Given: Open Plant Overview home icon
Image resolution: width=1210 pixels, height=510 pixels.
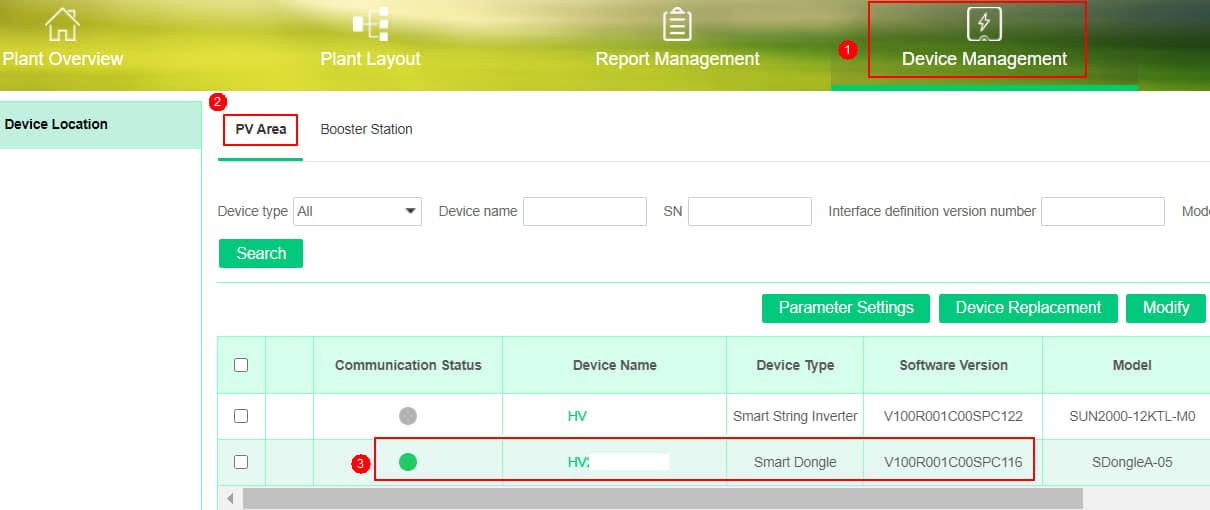Looking at the screenshot, I should pyautogui.click(x=62, y=24).
